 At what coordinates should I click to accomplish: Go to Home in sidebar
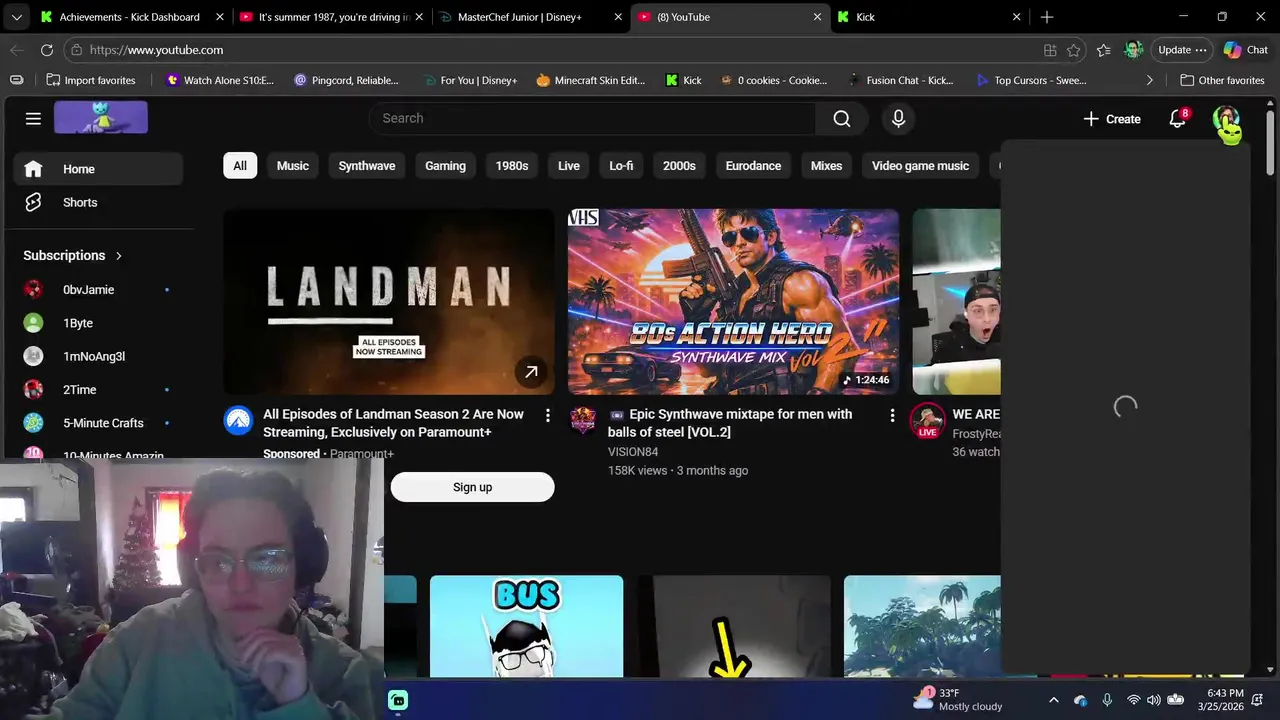[x=98, y=169]
